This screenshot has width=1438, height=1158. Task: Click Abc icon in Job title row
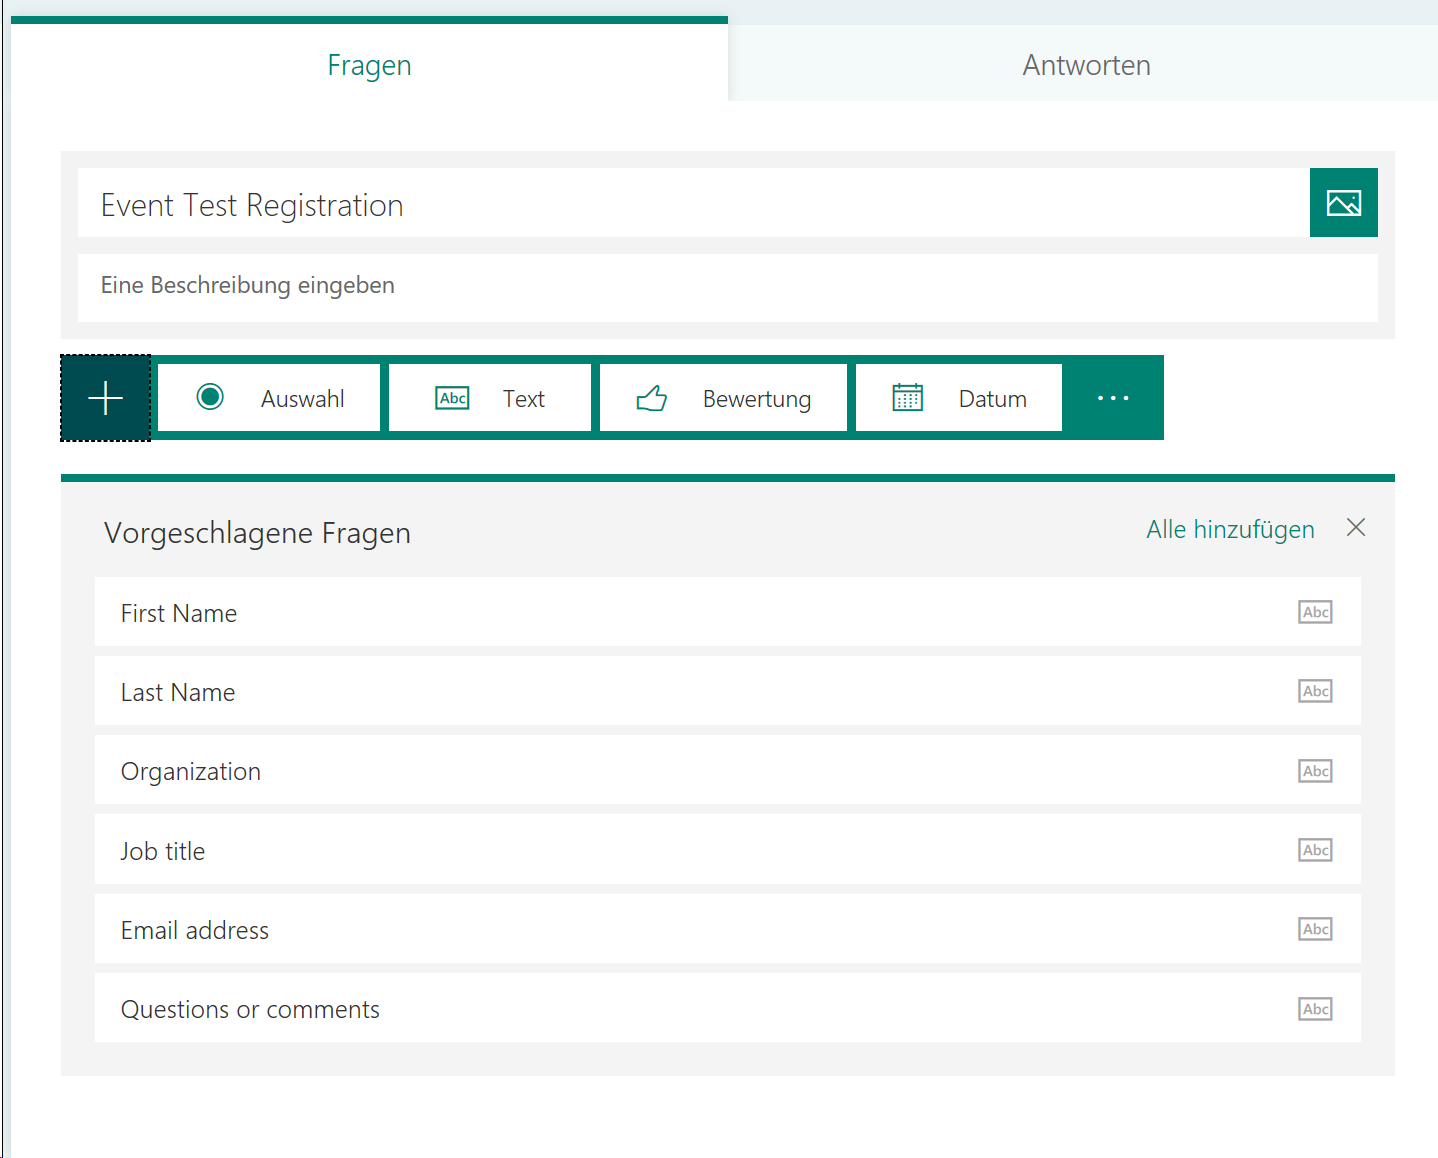point(1315,850)
